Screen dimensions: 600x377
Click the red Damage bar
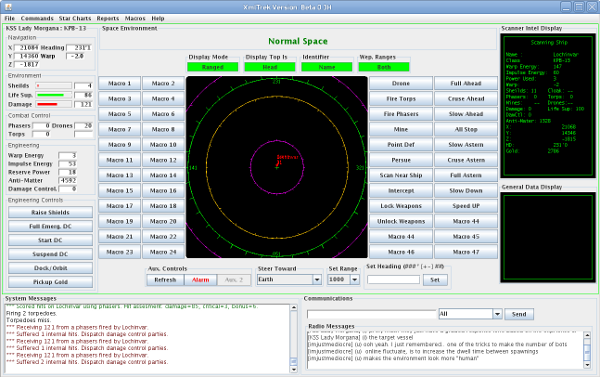point(54,104)
